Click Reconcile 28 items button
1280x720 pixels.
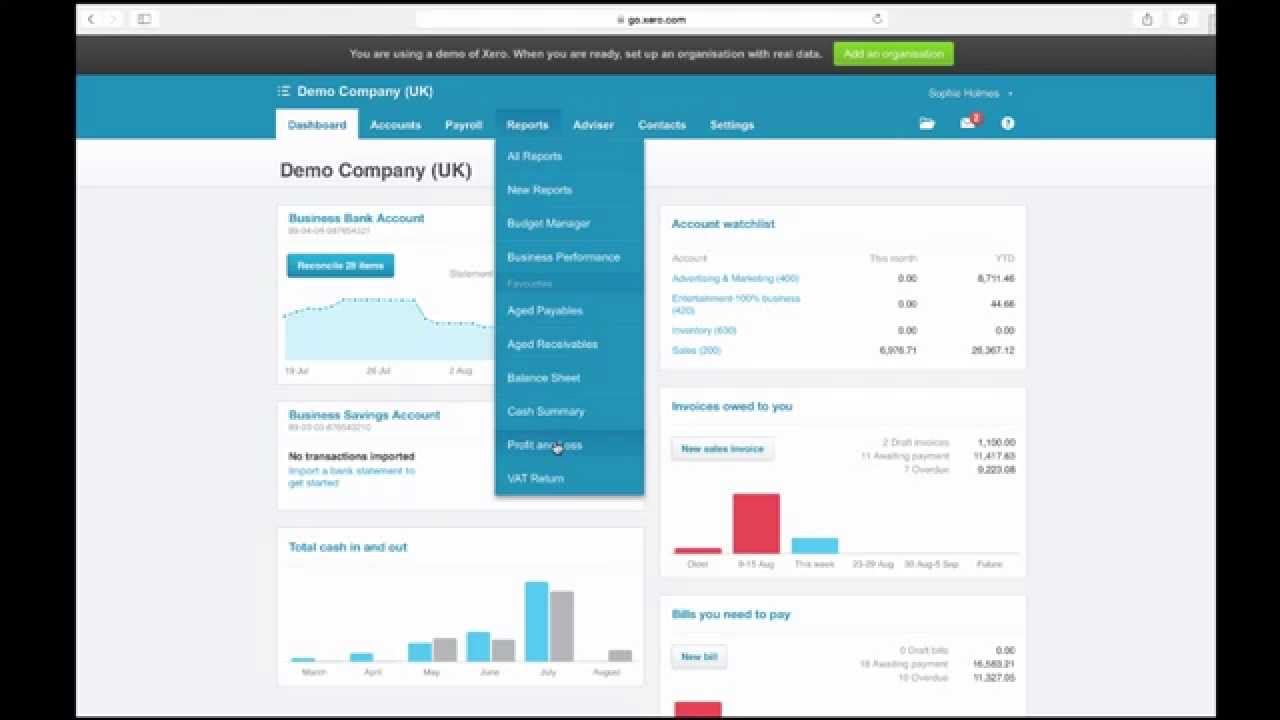click(x=340, y=266)
